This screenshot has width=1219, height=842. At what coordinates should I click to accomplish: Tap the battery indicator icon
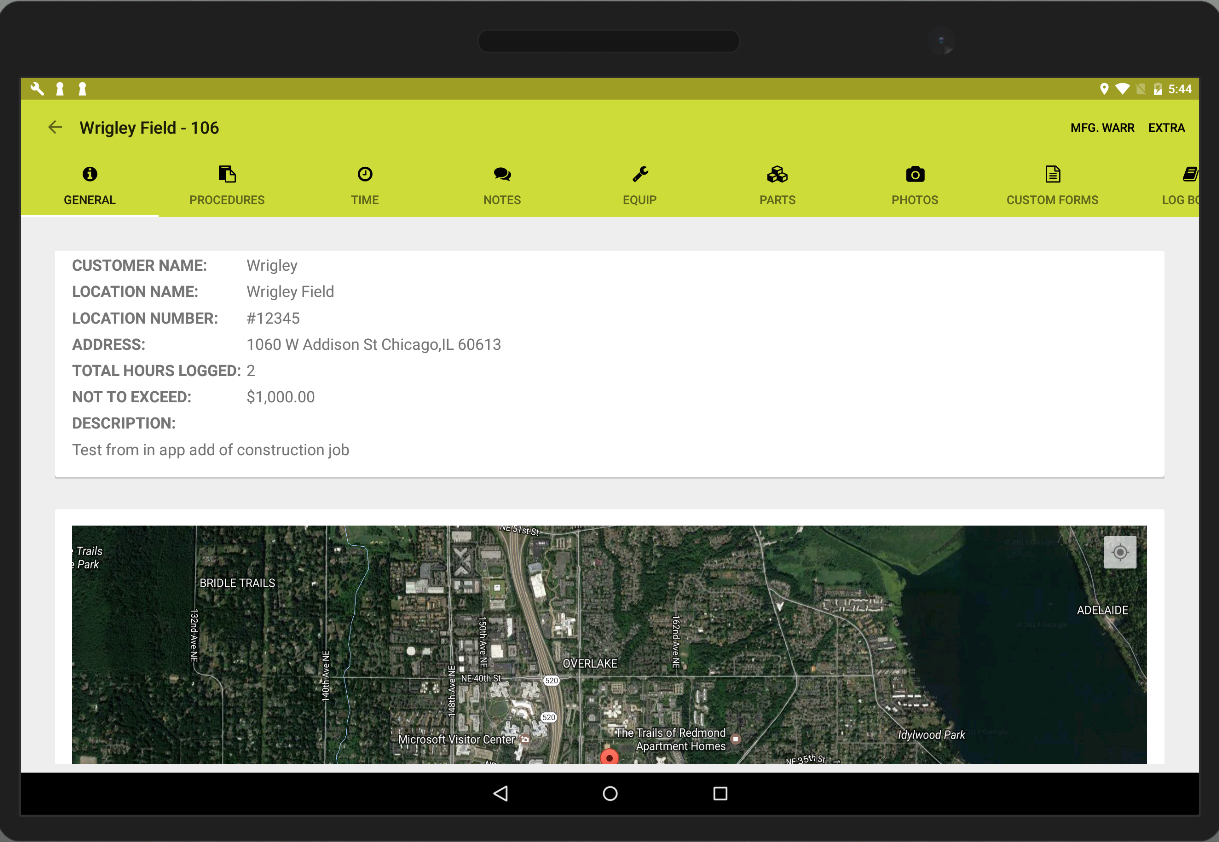[x=1158, y=89]
